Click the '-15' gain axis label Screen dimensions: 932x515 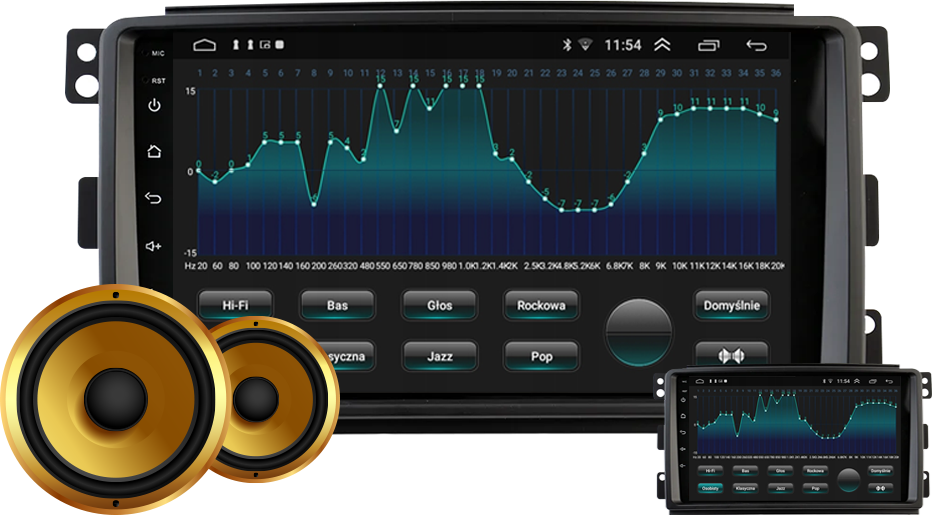[190, 253]
